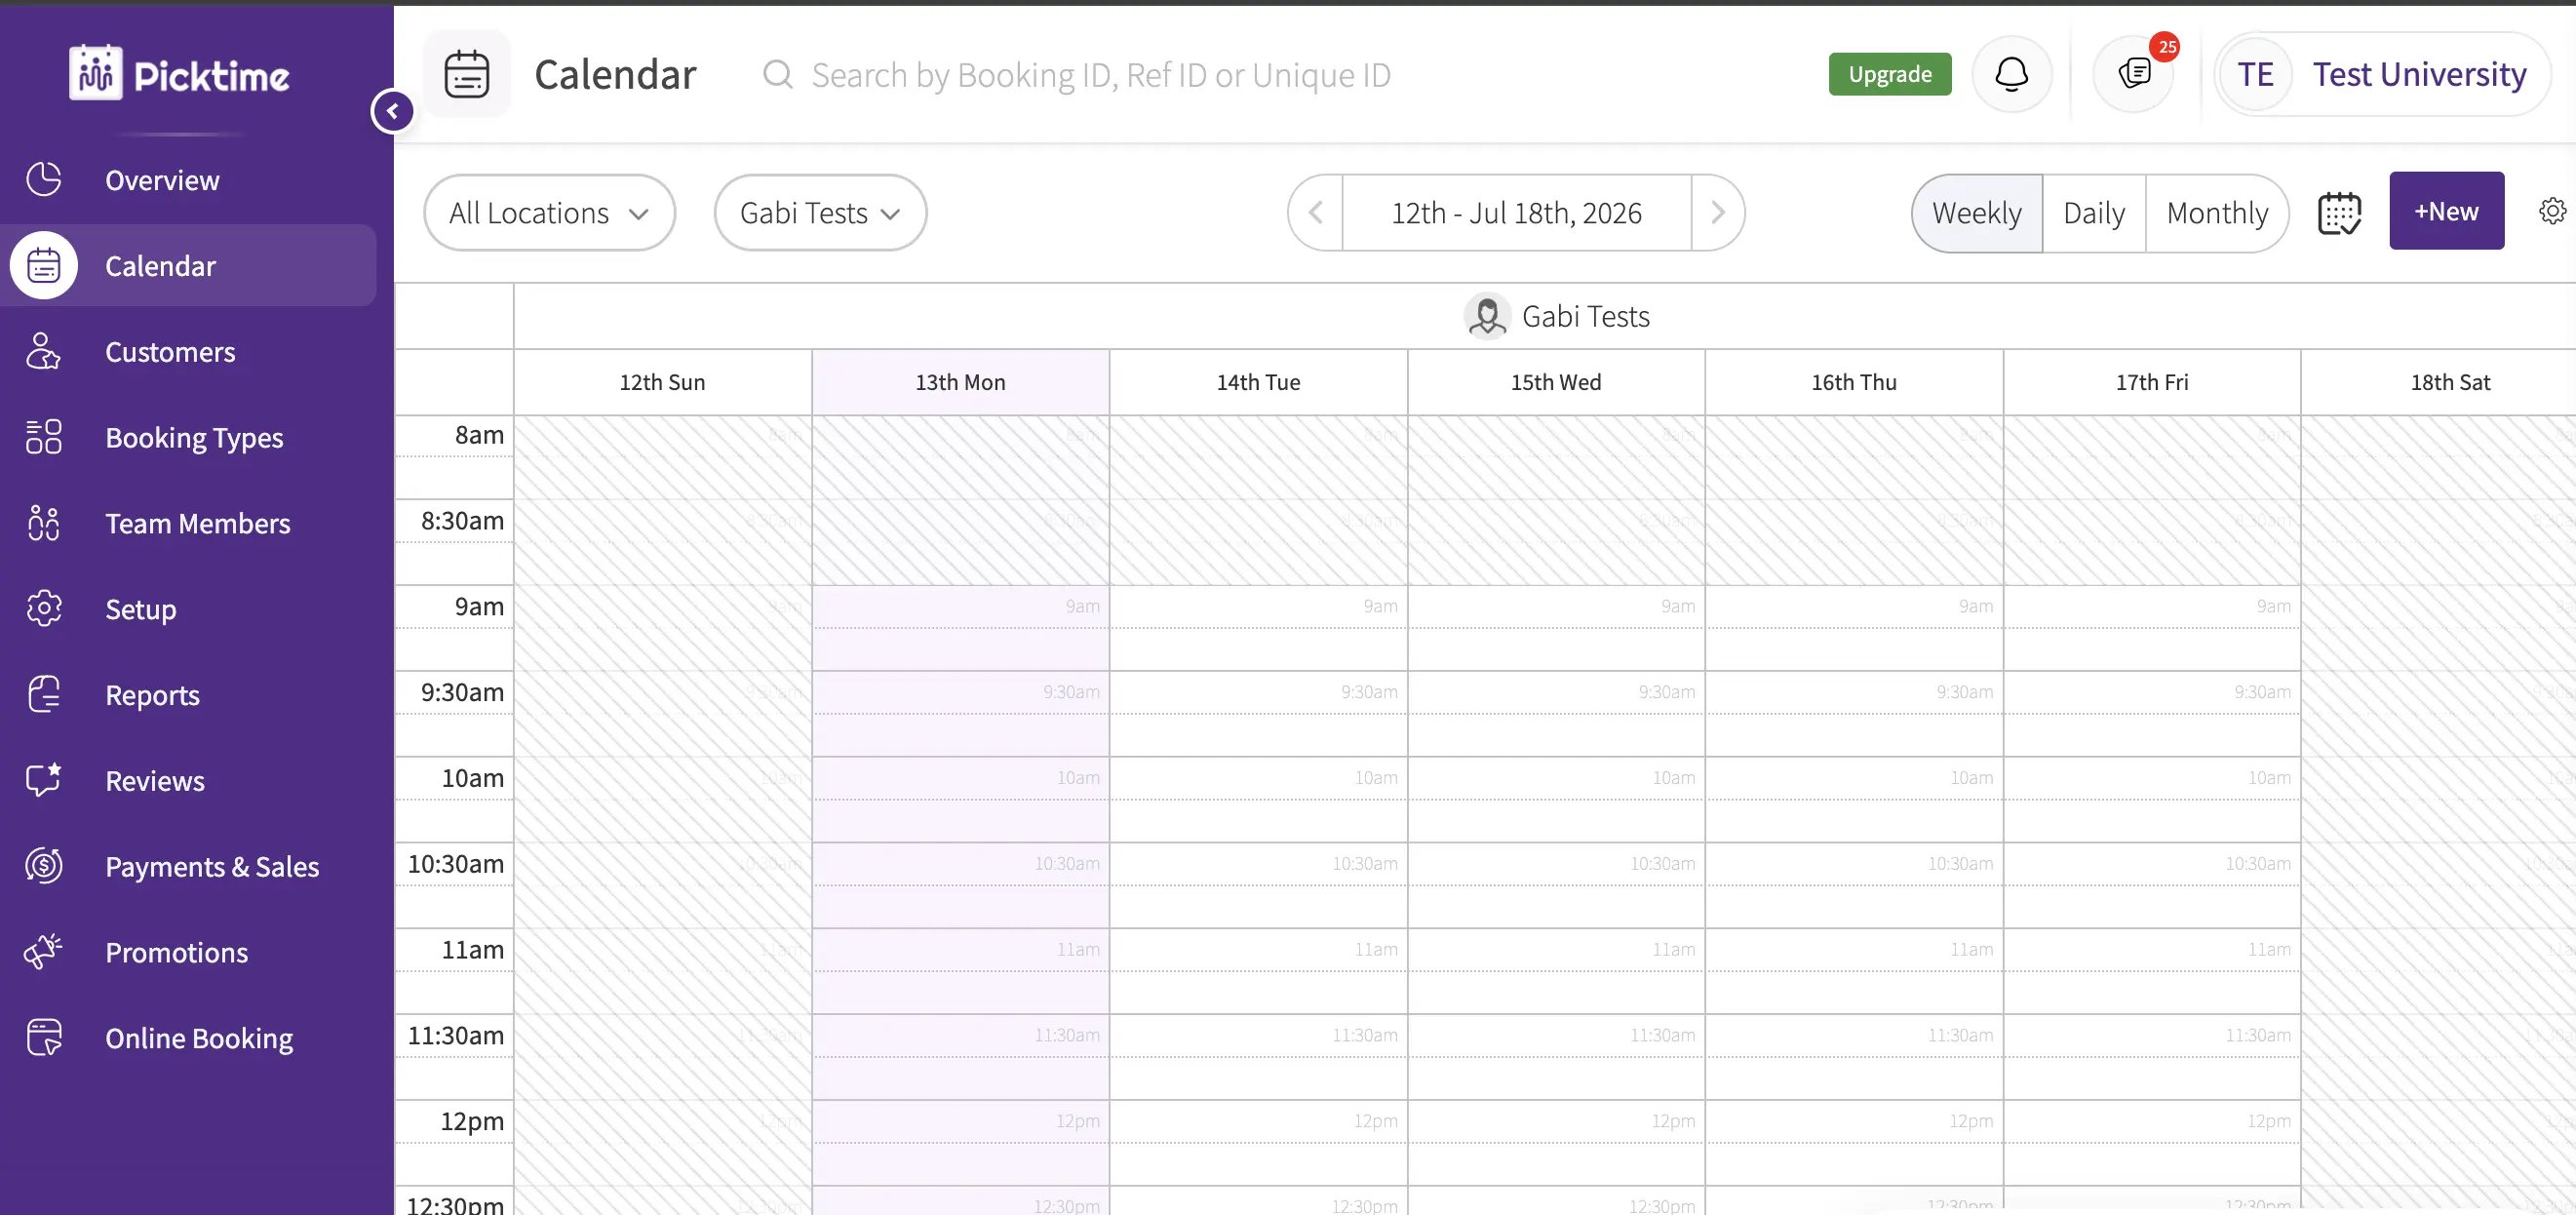Open the Setup gear icon
Screen dimensions: 2576x1215
pos(44,609)
